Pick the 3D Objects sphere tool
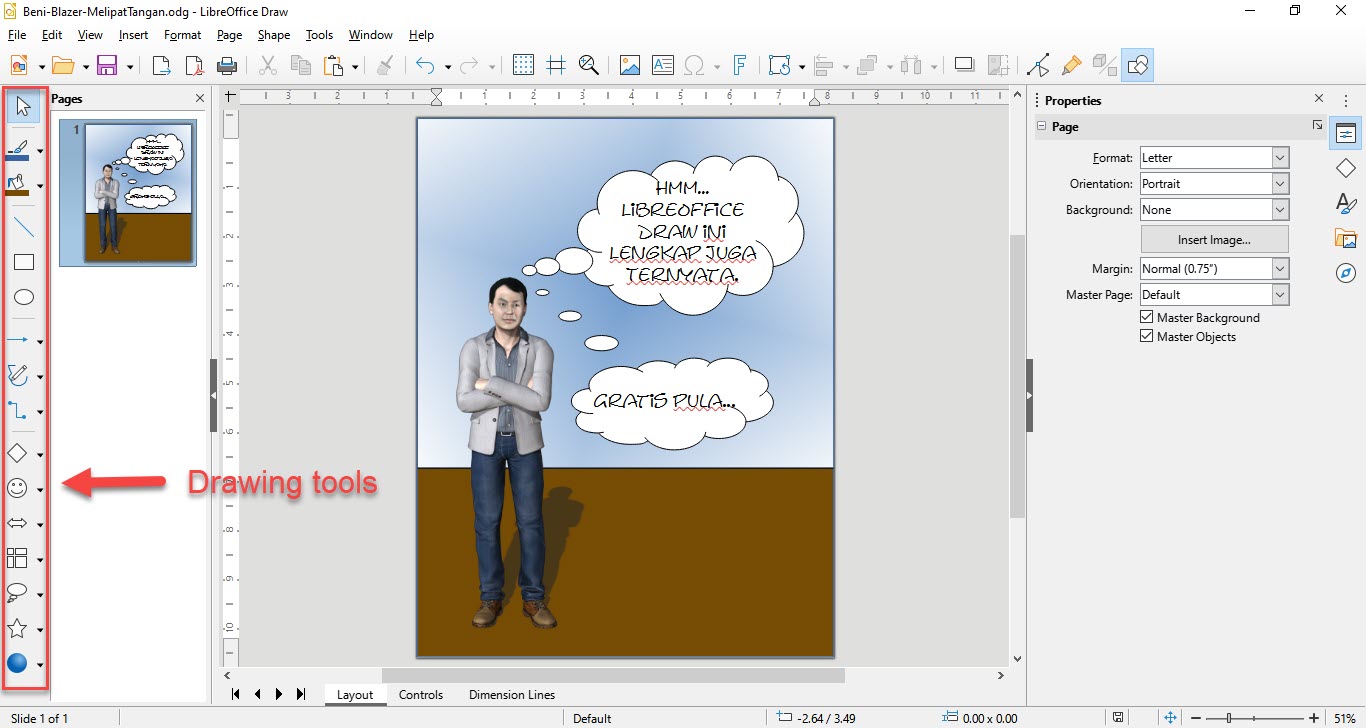Viewport: 1366px width, 728px height. pyautogui.click(x=18, y=662)
